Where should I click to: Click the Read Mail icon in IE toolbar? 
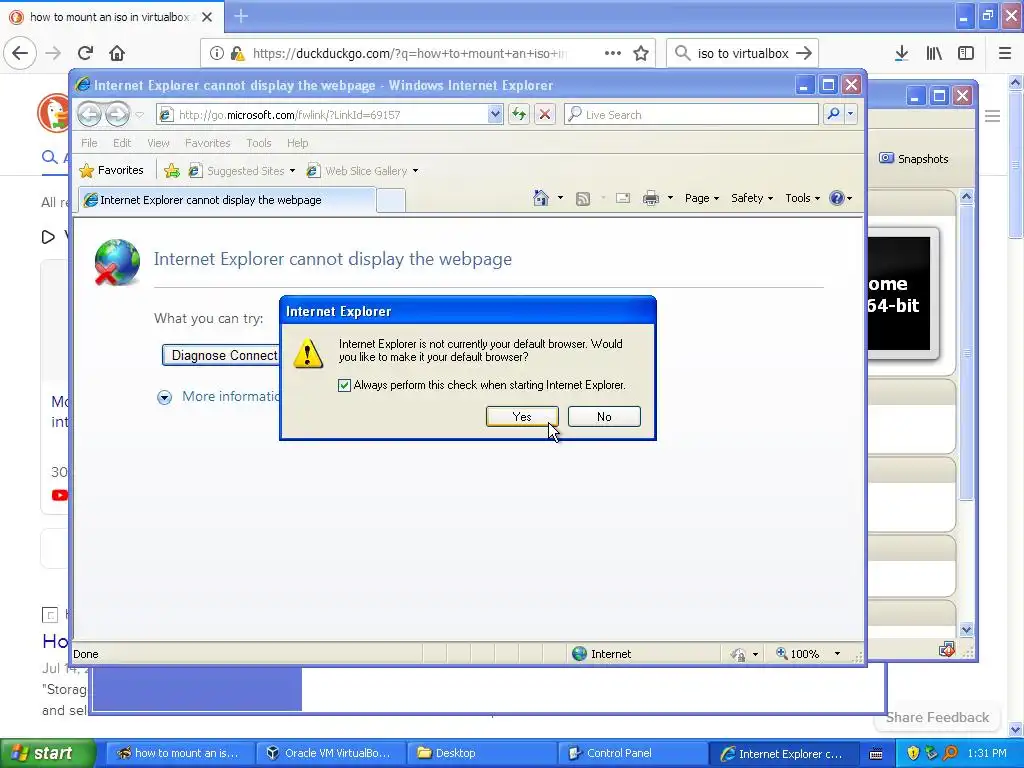pyautogui.click(x=623, y=198)
